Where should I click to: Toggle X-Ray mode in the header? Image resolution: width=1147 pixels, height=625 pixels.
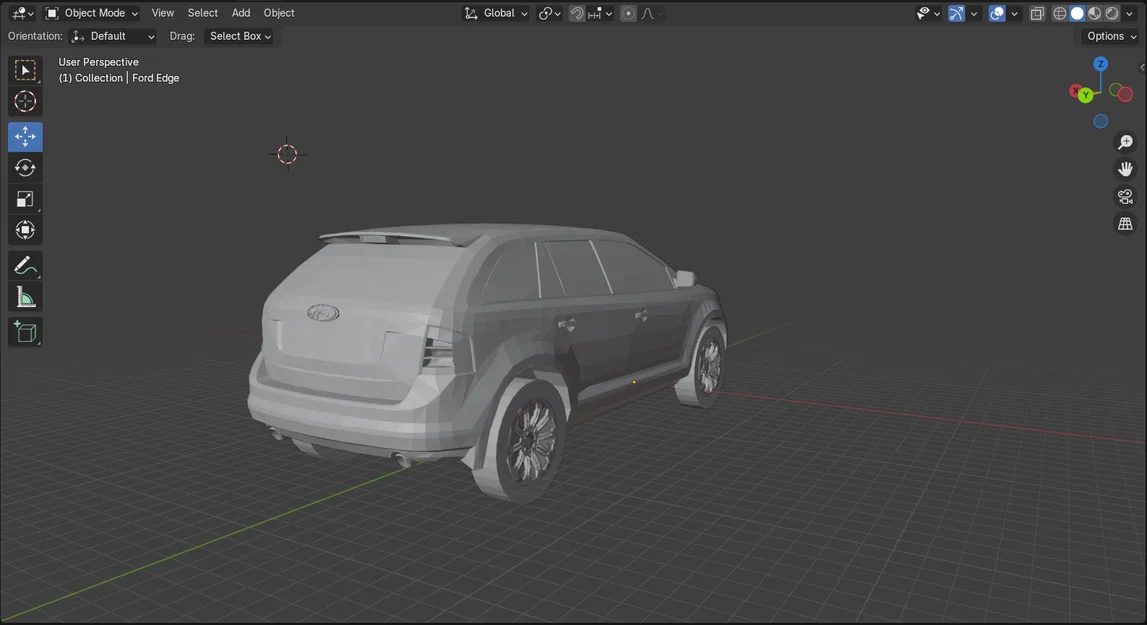[x=1037, y=13]
